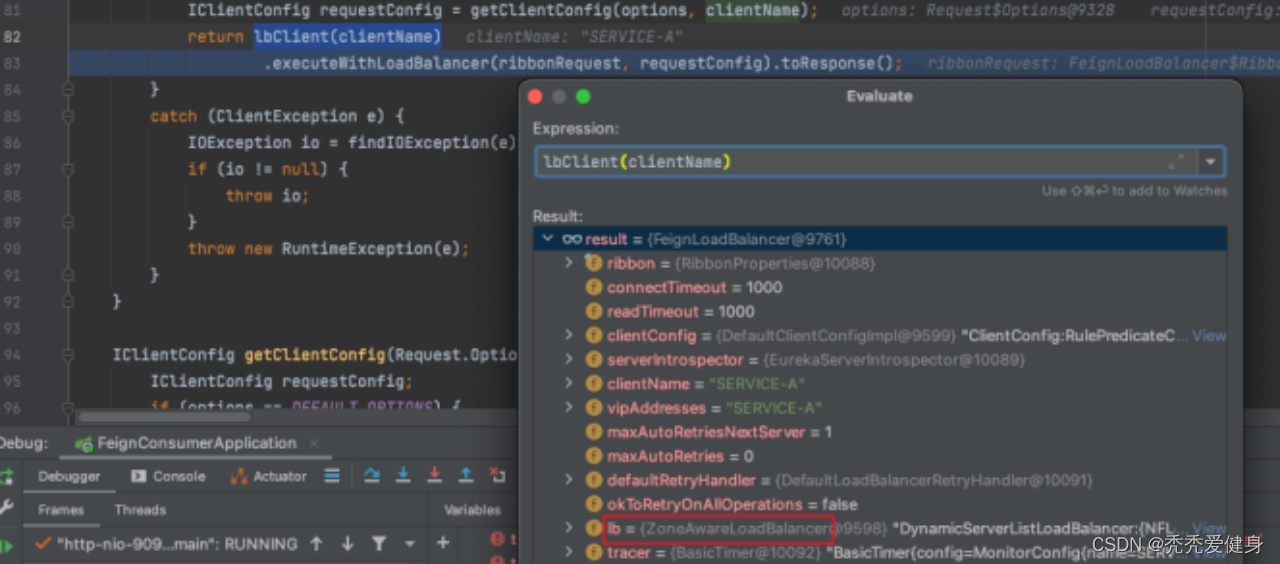
Task: Open the expression history dropdown arrow
Action: point(1211,161)
